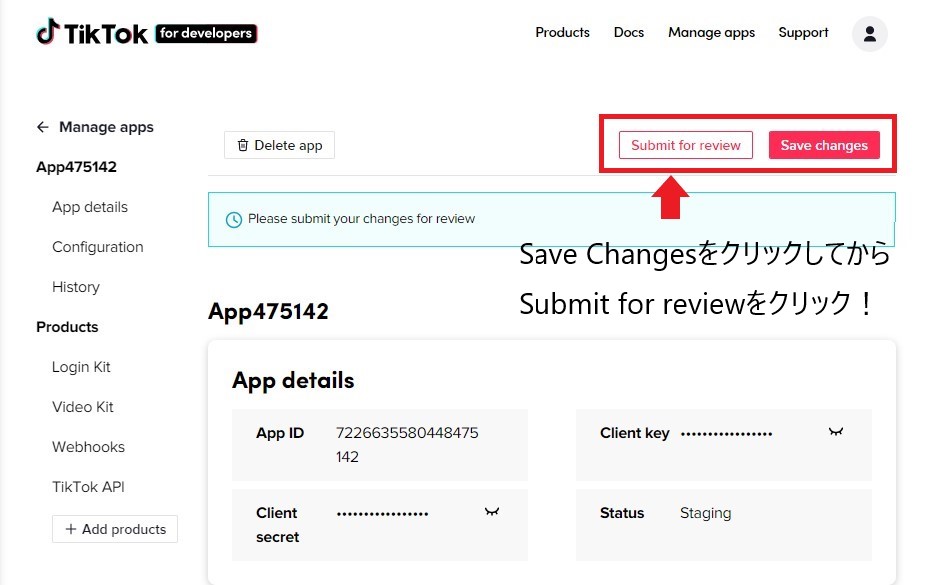
Task: Select App details in the sidebar
Action: [x=90, y=207]
